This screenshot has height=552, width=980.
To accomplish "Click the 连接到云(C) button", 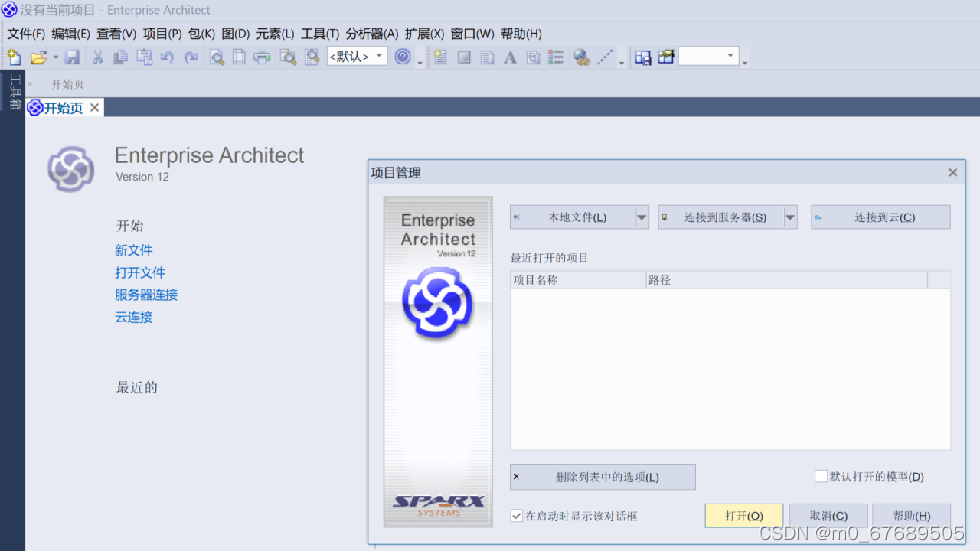I will (881, 218).
